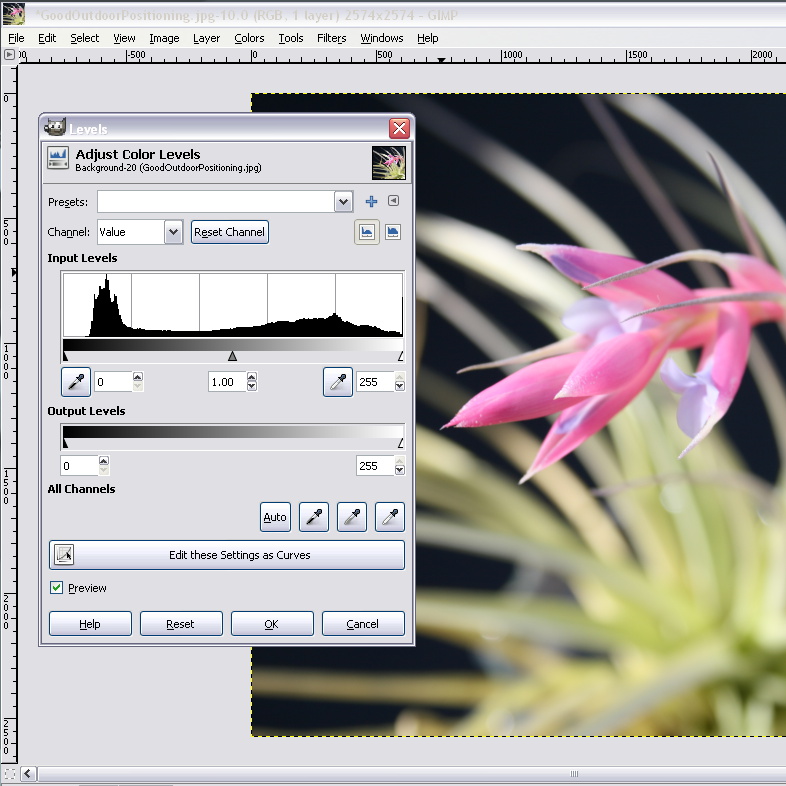
Task: Open the Select menu
Action: click(84, 38)
